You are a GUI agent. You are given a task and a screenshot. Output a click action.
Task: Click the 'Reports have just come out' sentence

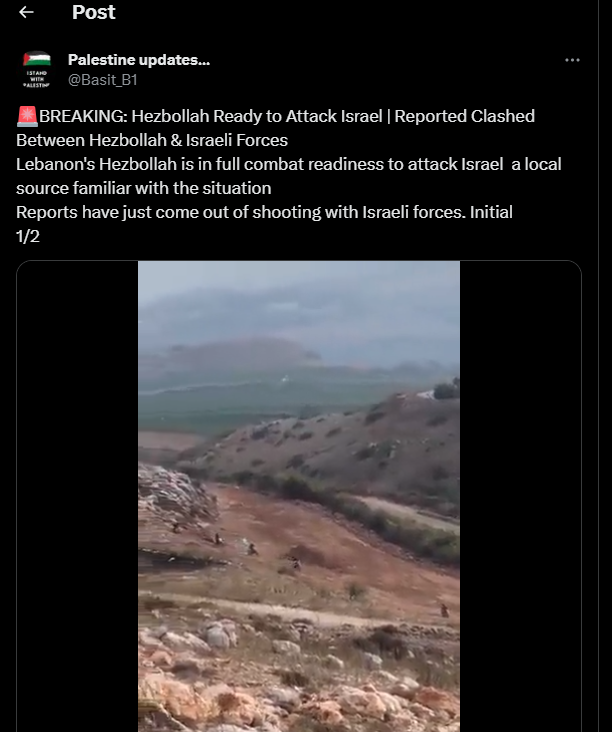point(264,212)
